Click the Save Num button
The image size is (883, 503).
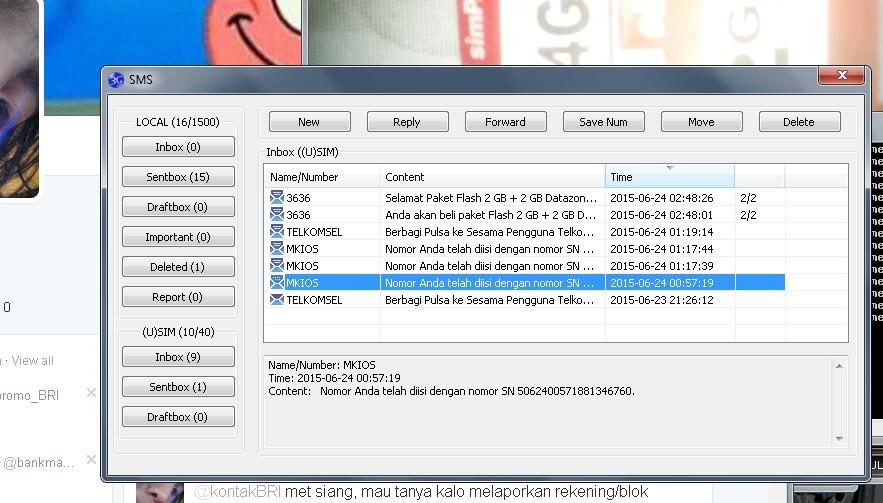click(x=604, y=122)
